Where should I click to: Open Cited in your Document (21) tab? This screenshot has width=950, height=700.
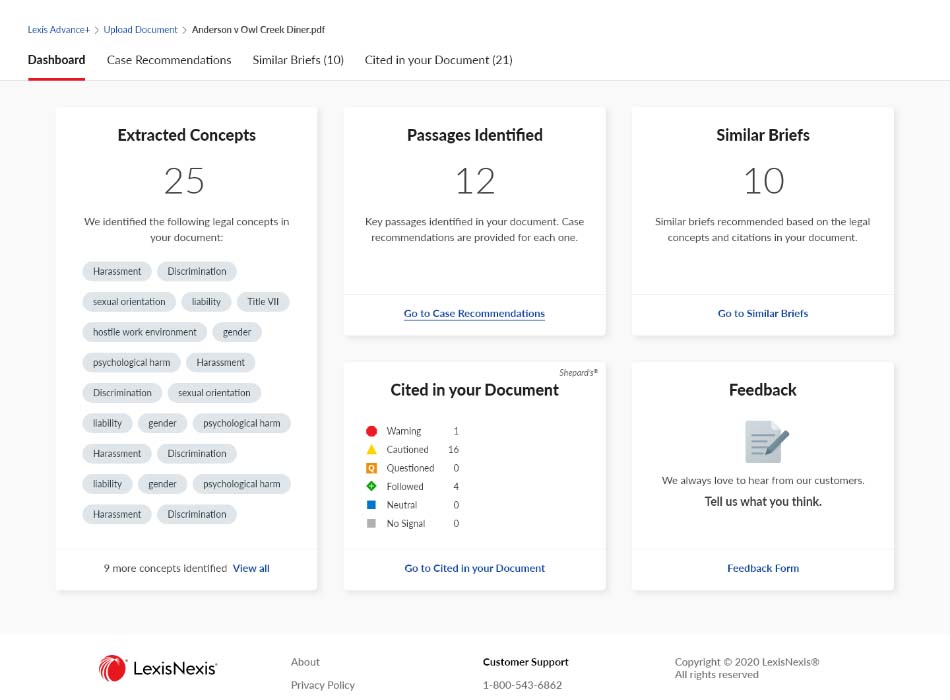pos(439,60)
